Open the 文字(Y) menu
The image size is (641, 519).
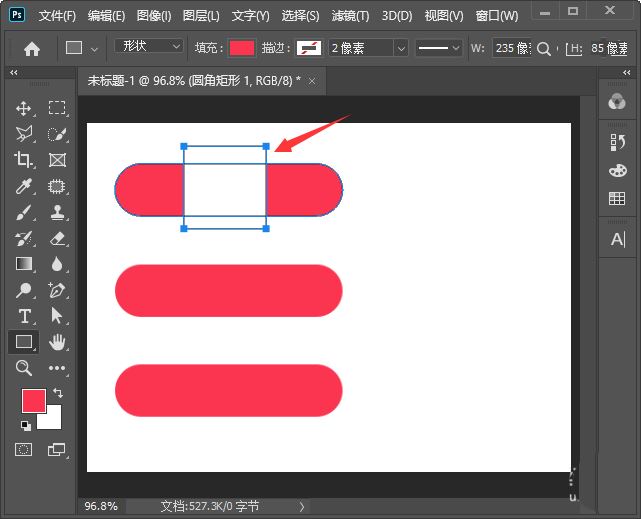tap(251, 16)
